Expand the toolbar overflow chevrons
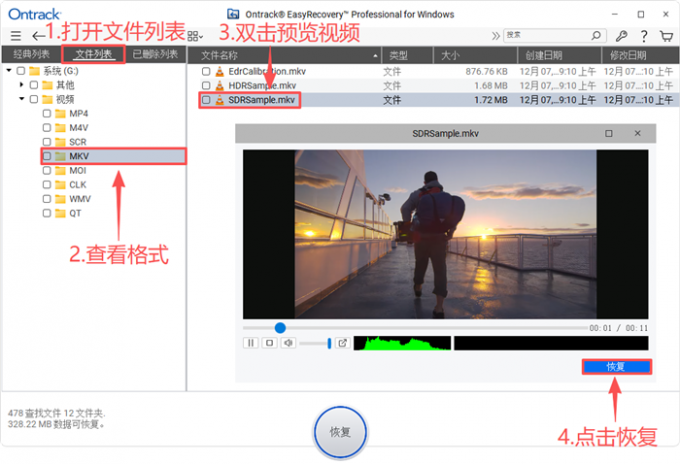Screen dimensions: 680x464 tap(496, 36)
